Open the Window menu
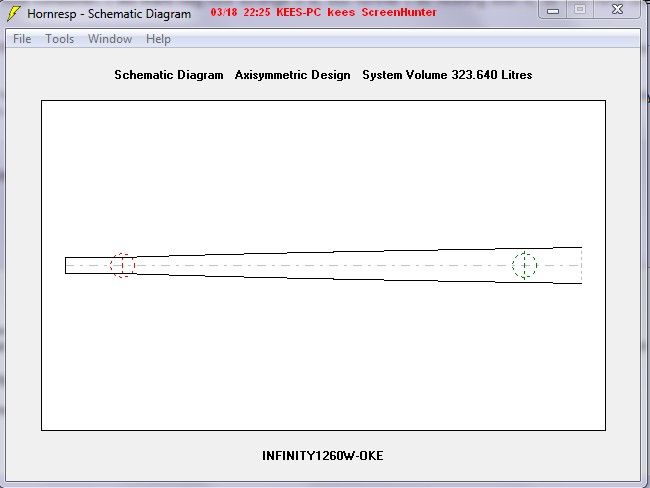650x488 pixels. [110, 39]
